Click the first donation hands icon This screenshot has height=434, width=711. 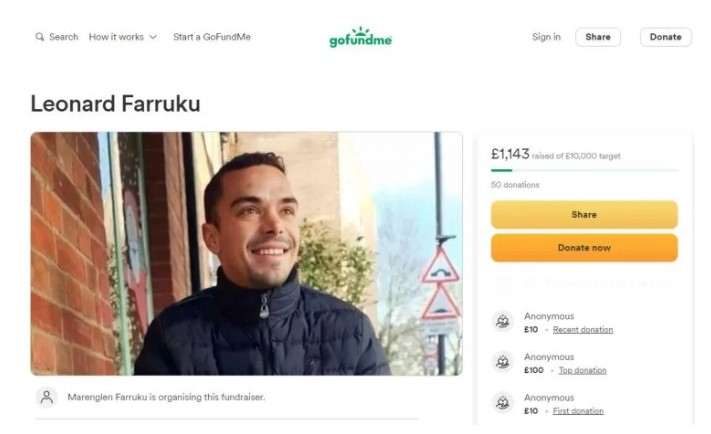coord(502,403)
